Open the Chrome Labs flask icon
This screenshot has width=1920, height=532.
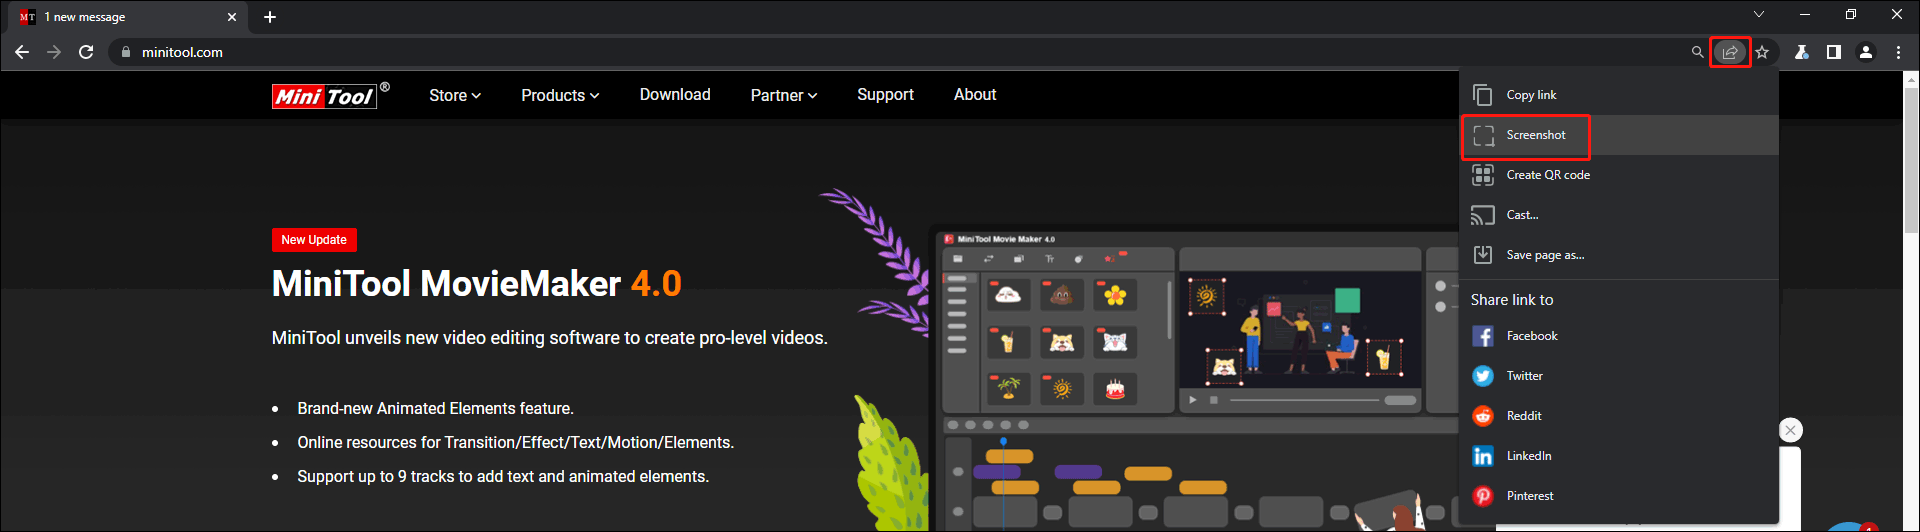(x=1801, y=52)
